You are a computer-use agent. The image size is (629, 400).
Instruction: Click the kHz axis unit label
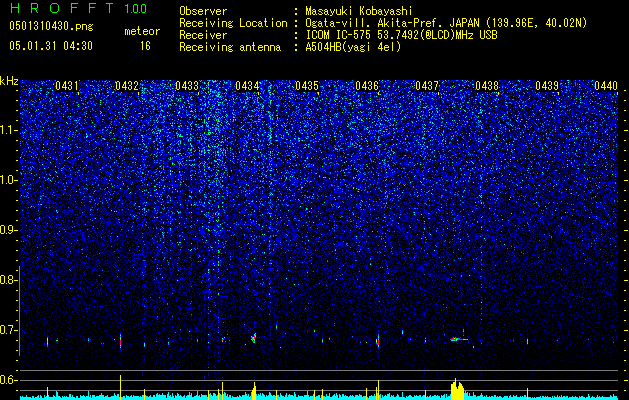coord(9,81)
